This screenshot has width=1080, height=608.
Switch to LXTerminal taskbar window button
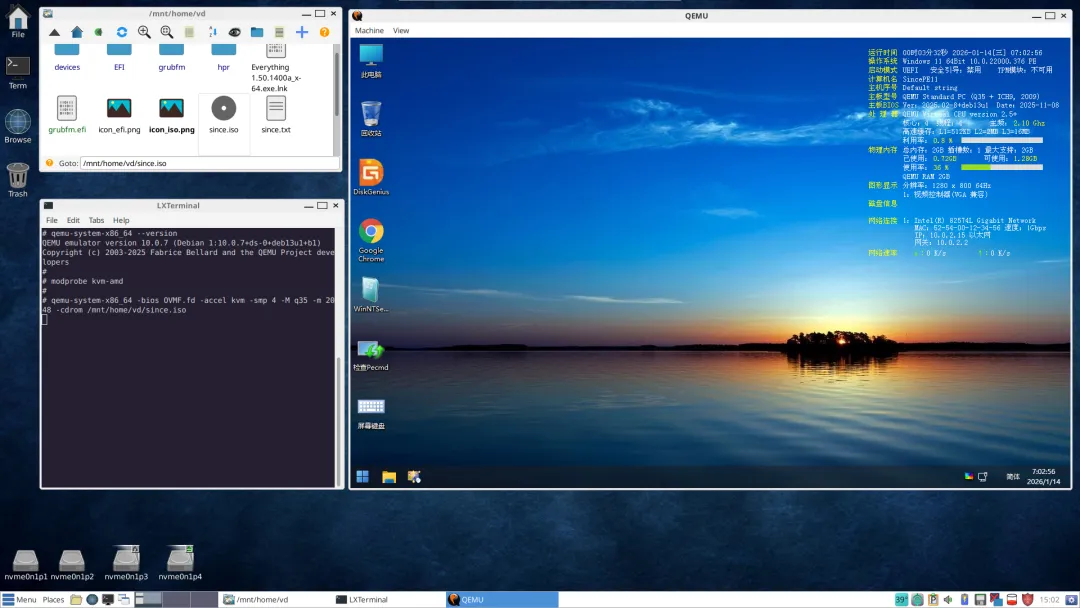click(388, 600)
